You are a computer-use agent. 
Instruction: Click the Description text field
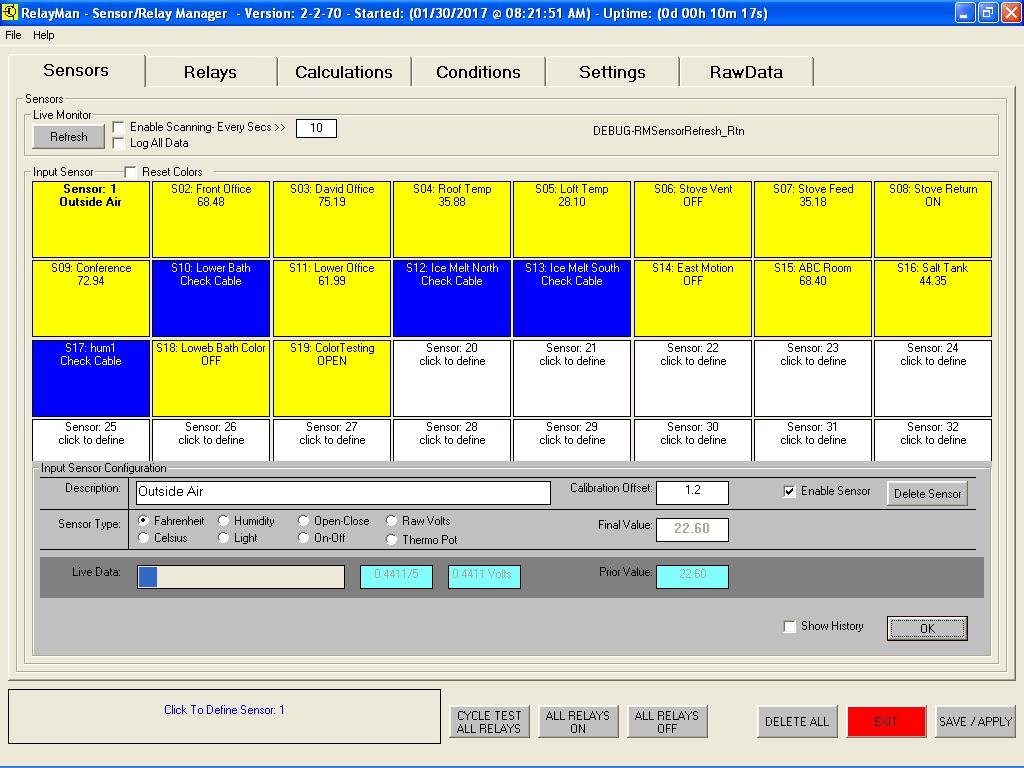click(343, 492)
